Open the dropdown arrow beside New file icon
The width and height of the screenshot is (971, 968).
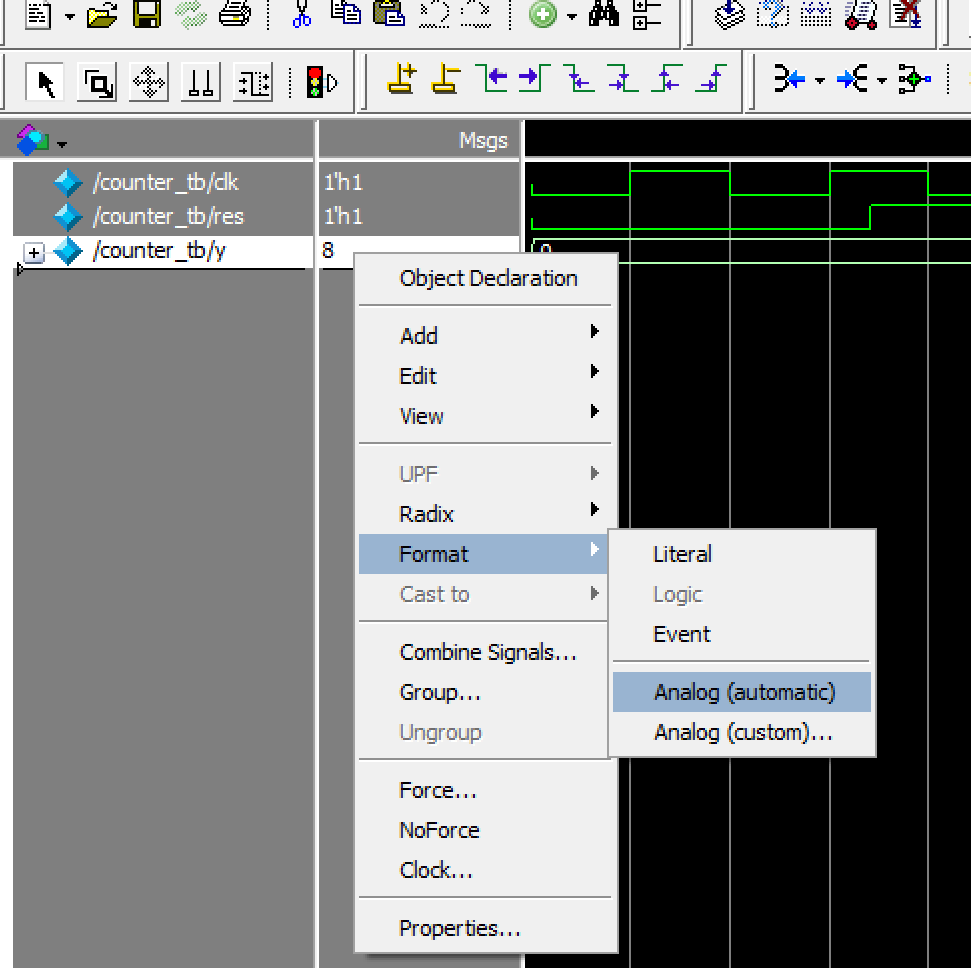click(x=69, y=17)
